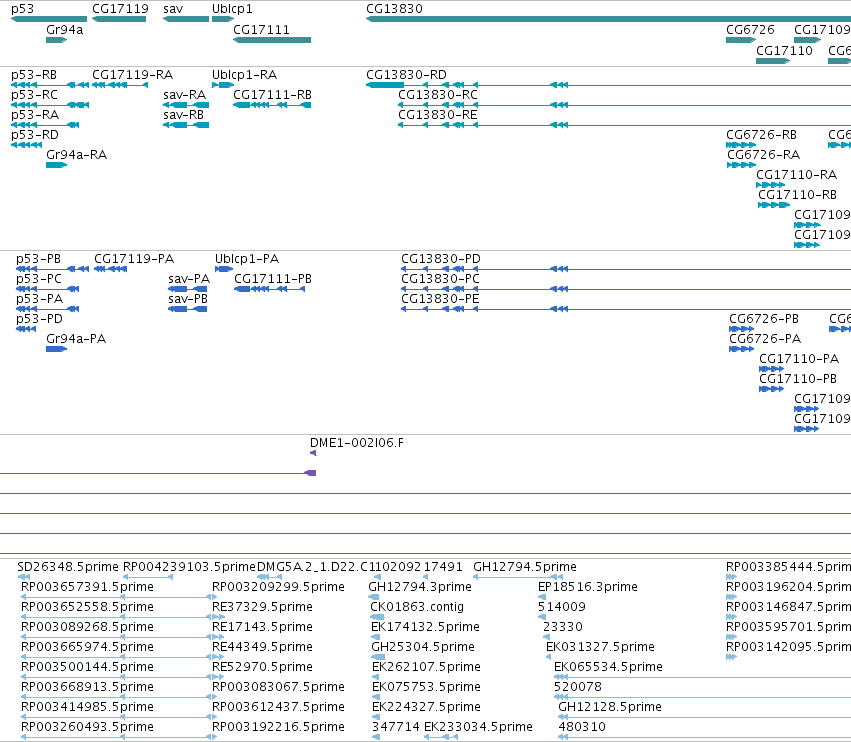The height and width of the screenshot is (742, 851).
Task: Select the CG13830-RC transcript
Action: [624, 105]
